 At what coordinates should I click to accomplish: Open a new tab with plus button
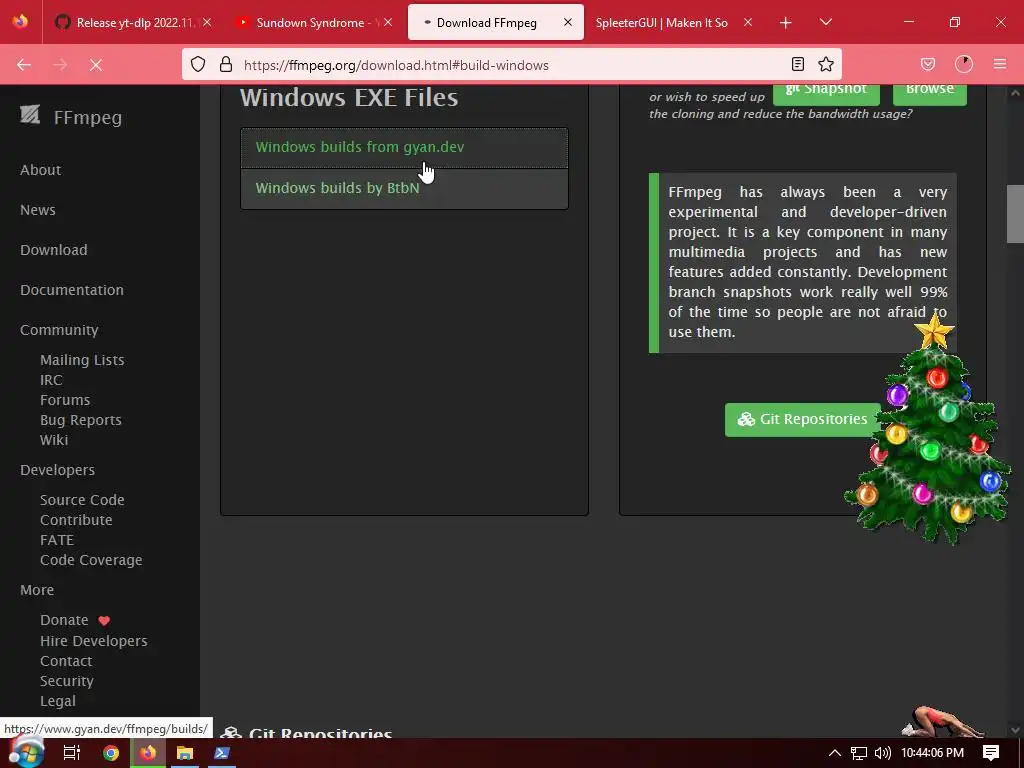(x=786, y=23)
